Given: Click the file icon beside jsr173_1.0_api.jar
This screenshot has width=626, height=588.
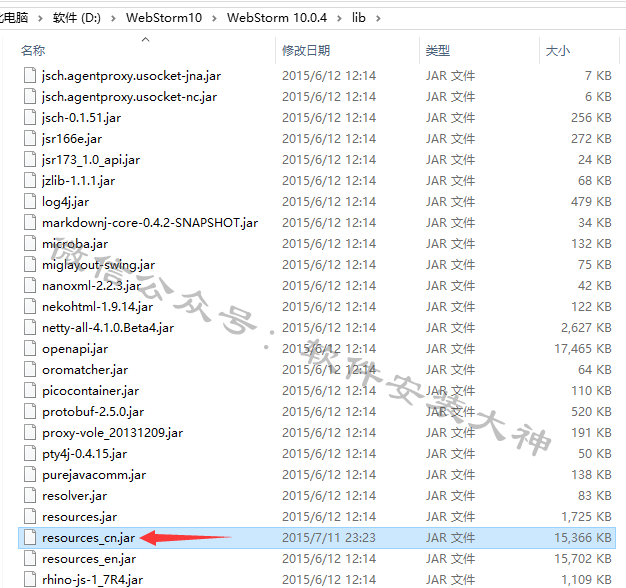Looking at the screenshot, I should [30, 160].
